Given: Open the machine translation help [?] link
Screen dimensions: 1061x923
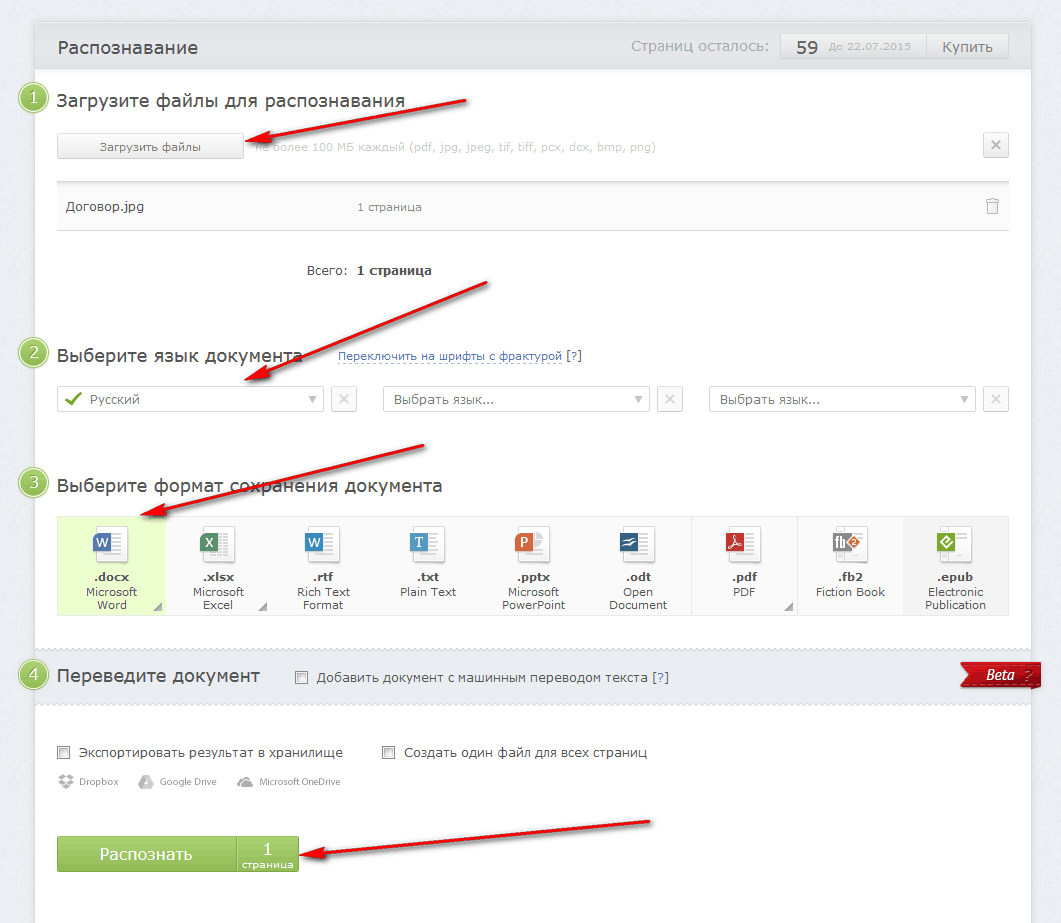Looking at the screenshot, I should coord(660,677).
